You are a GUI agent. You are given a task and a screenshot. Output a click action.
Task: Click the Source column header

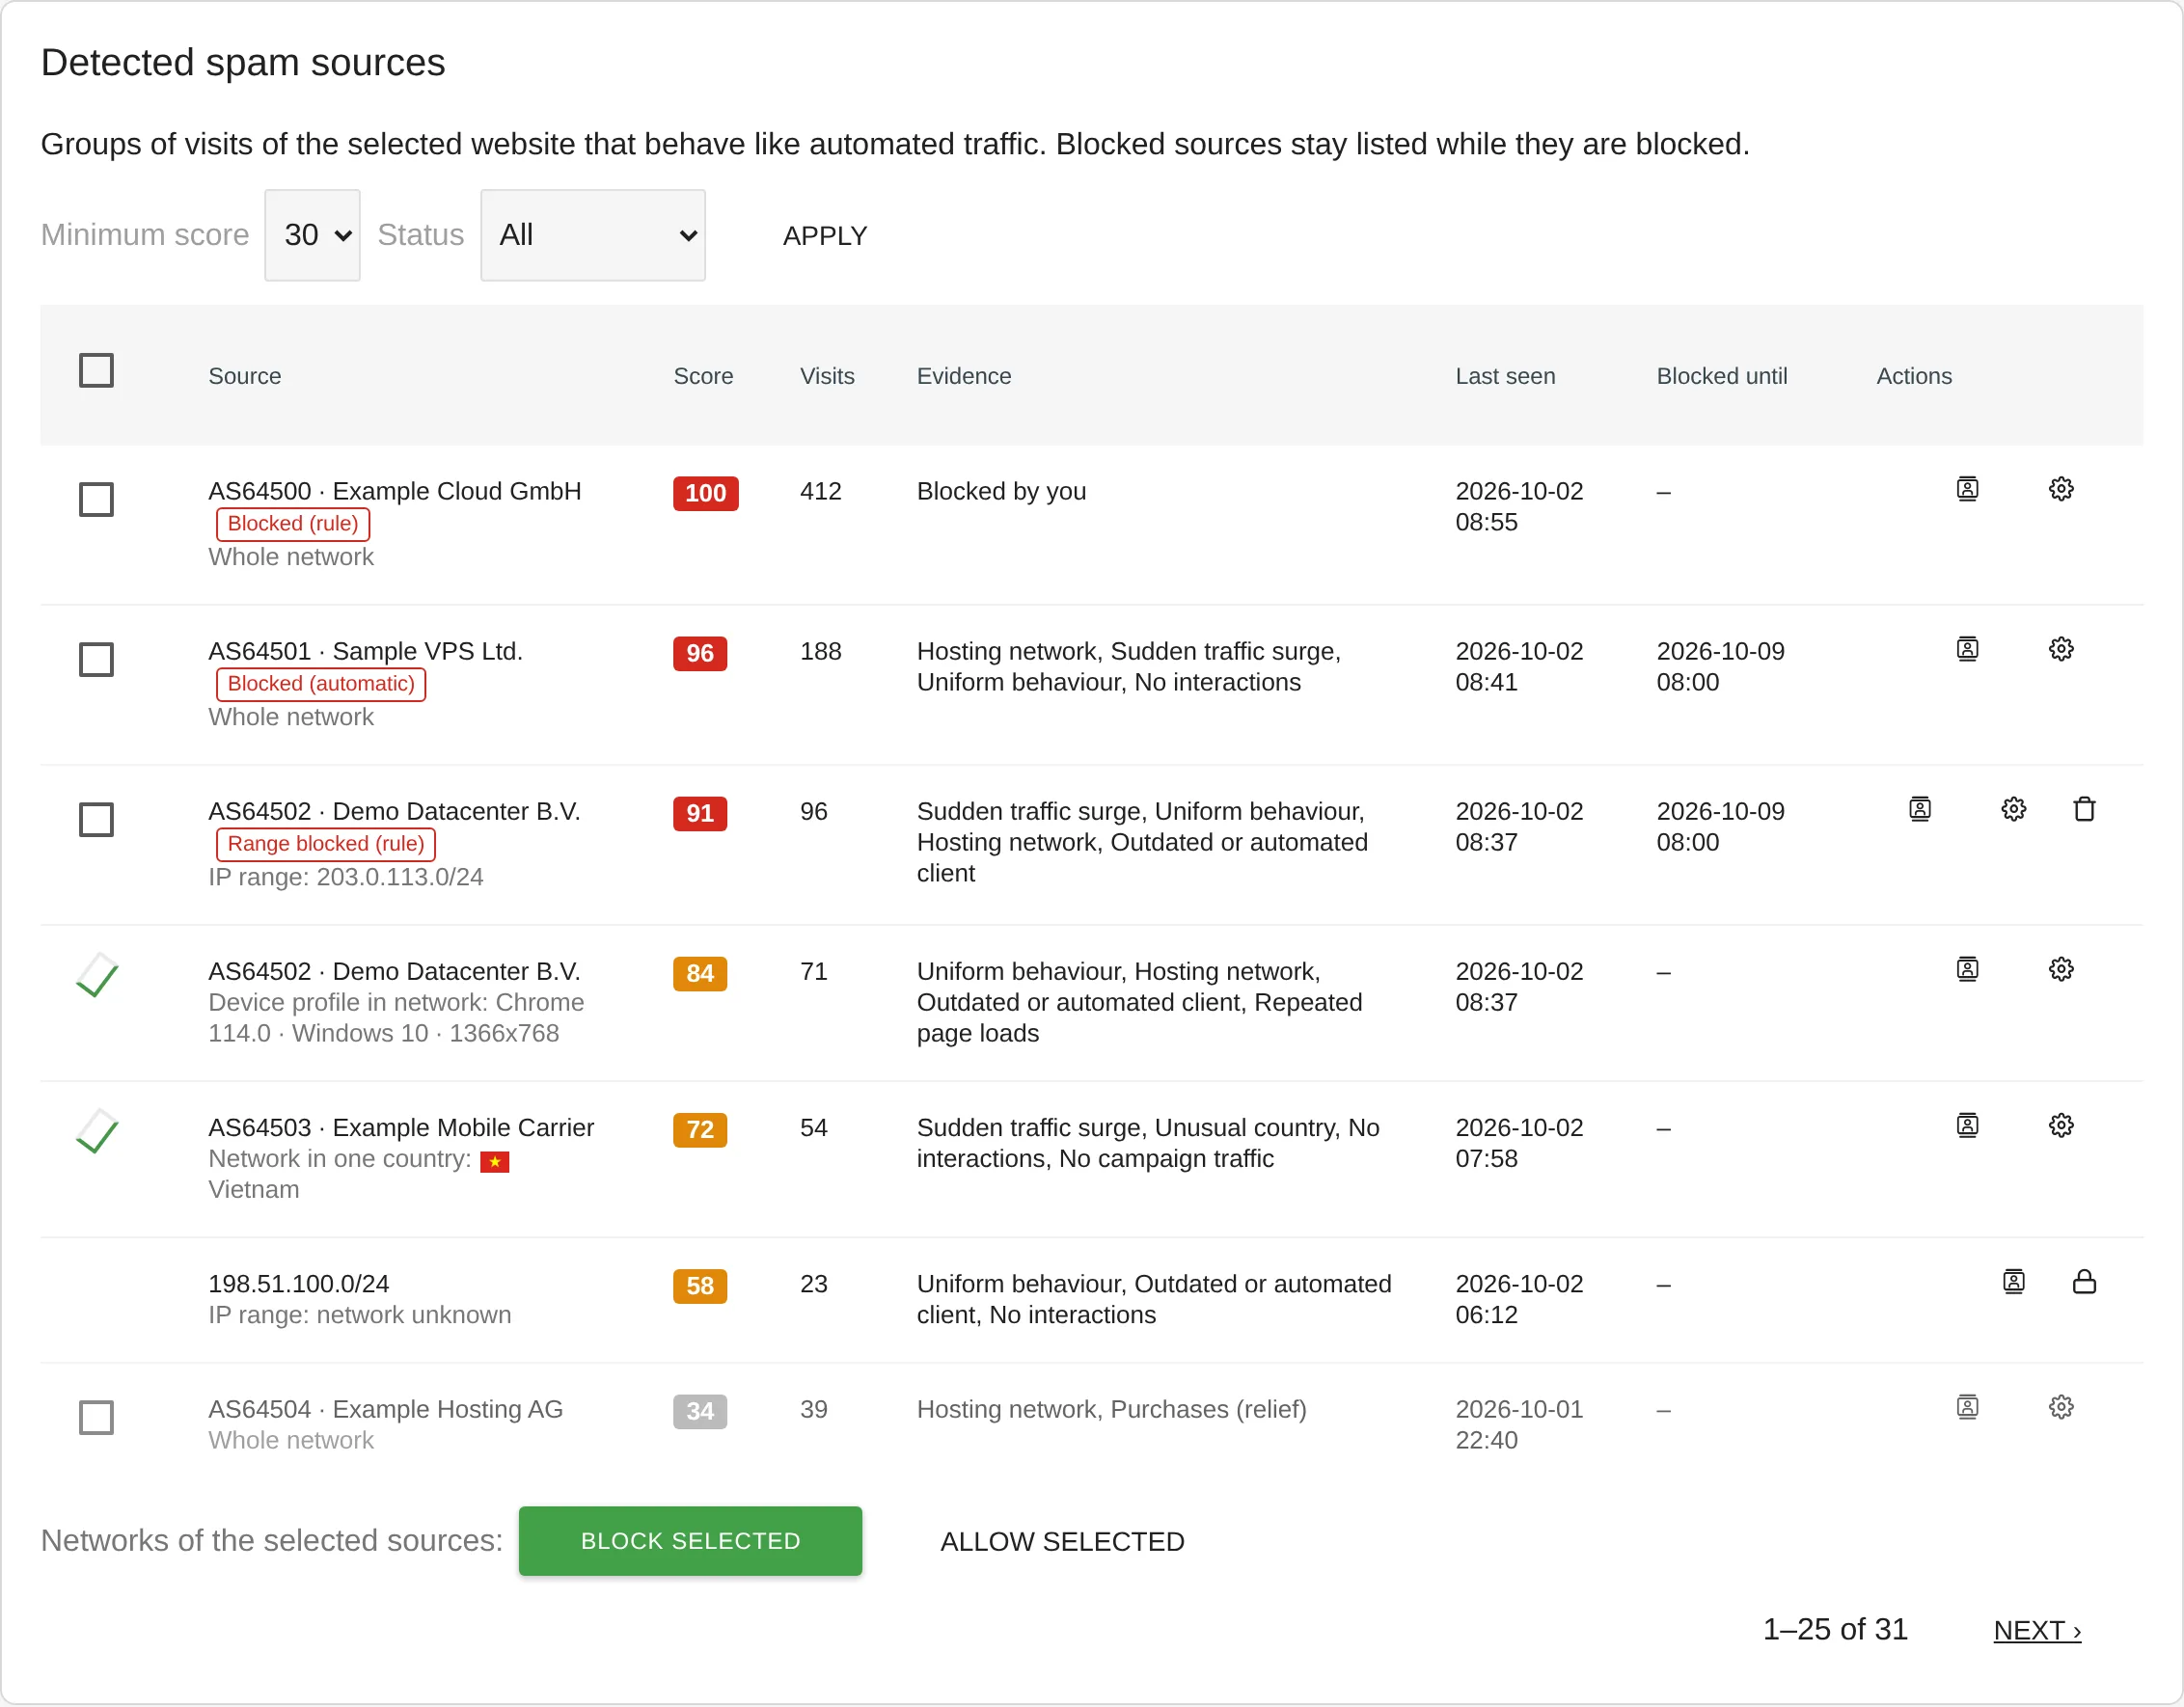[x=245, y=376]
